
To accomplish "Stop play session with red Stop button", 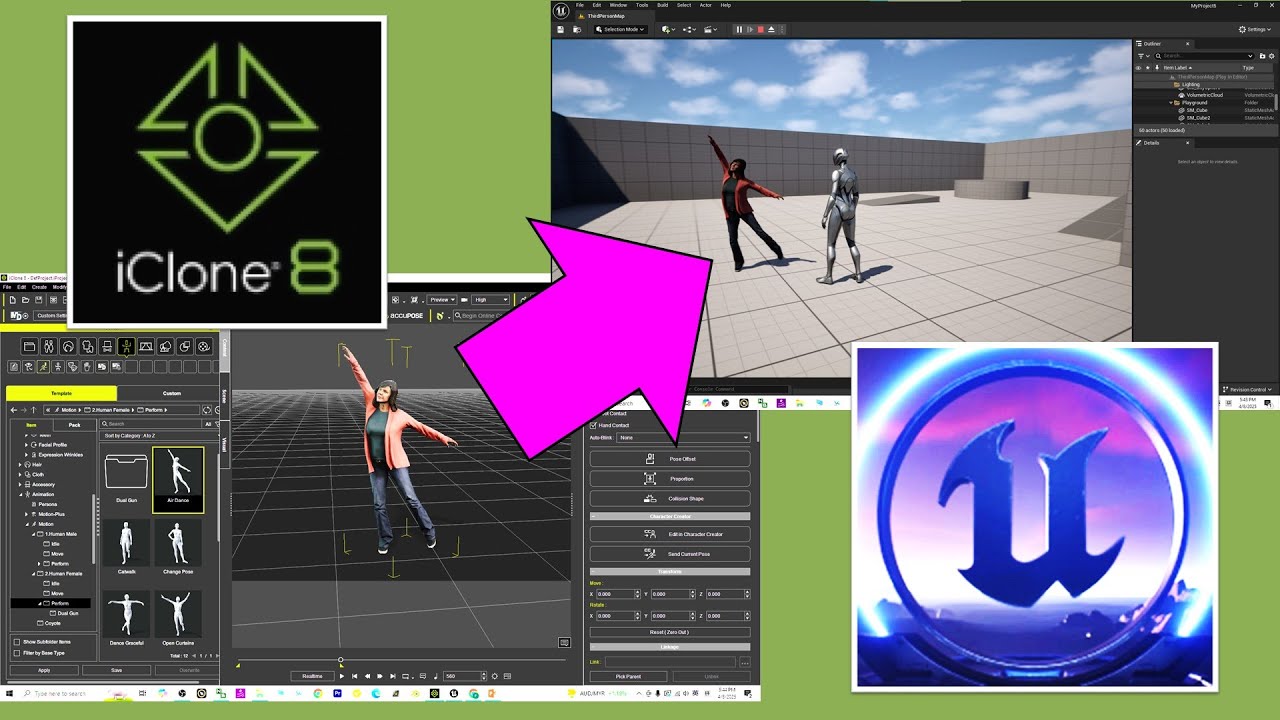I will coord(761,29).
